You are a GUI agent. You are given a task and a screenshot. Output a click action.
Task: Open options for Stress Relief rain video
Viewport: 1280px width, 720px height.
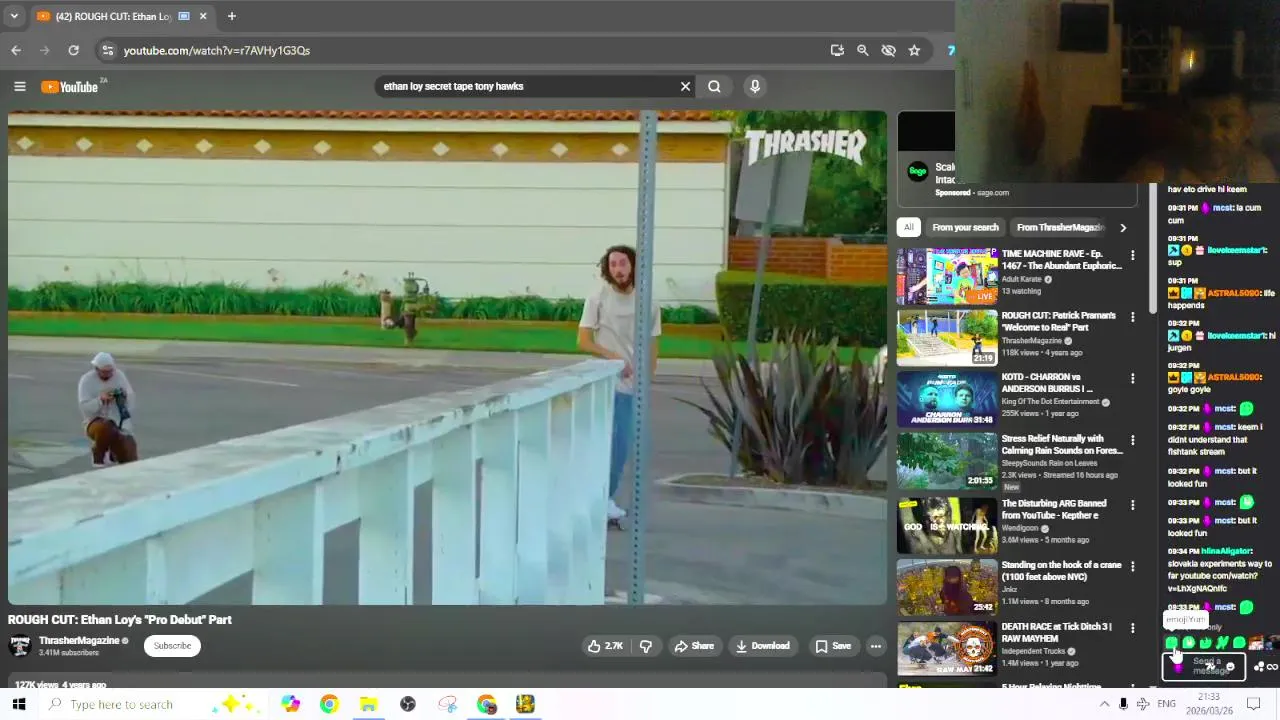coord(1132,440)
